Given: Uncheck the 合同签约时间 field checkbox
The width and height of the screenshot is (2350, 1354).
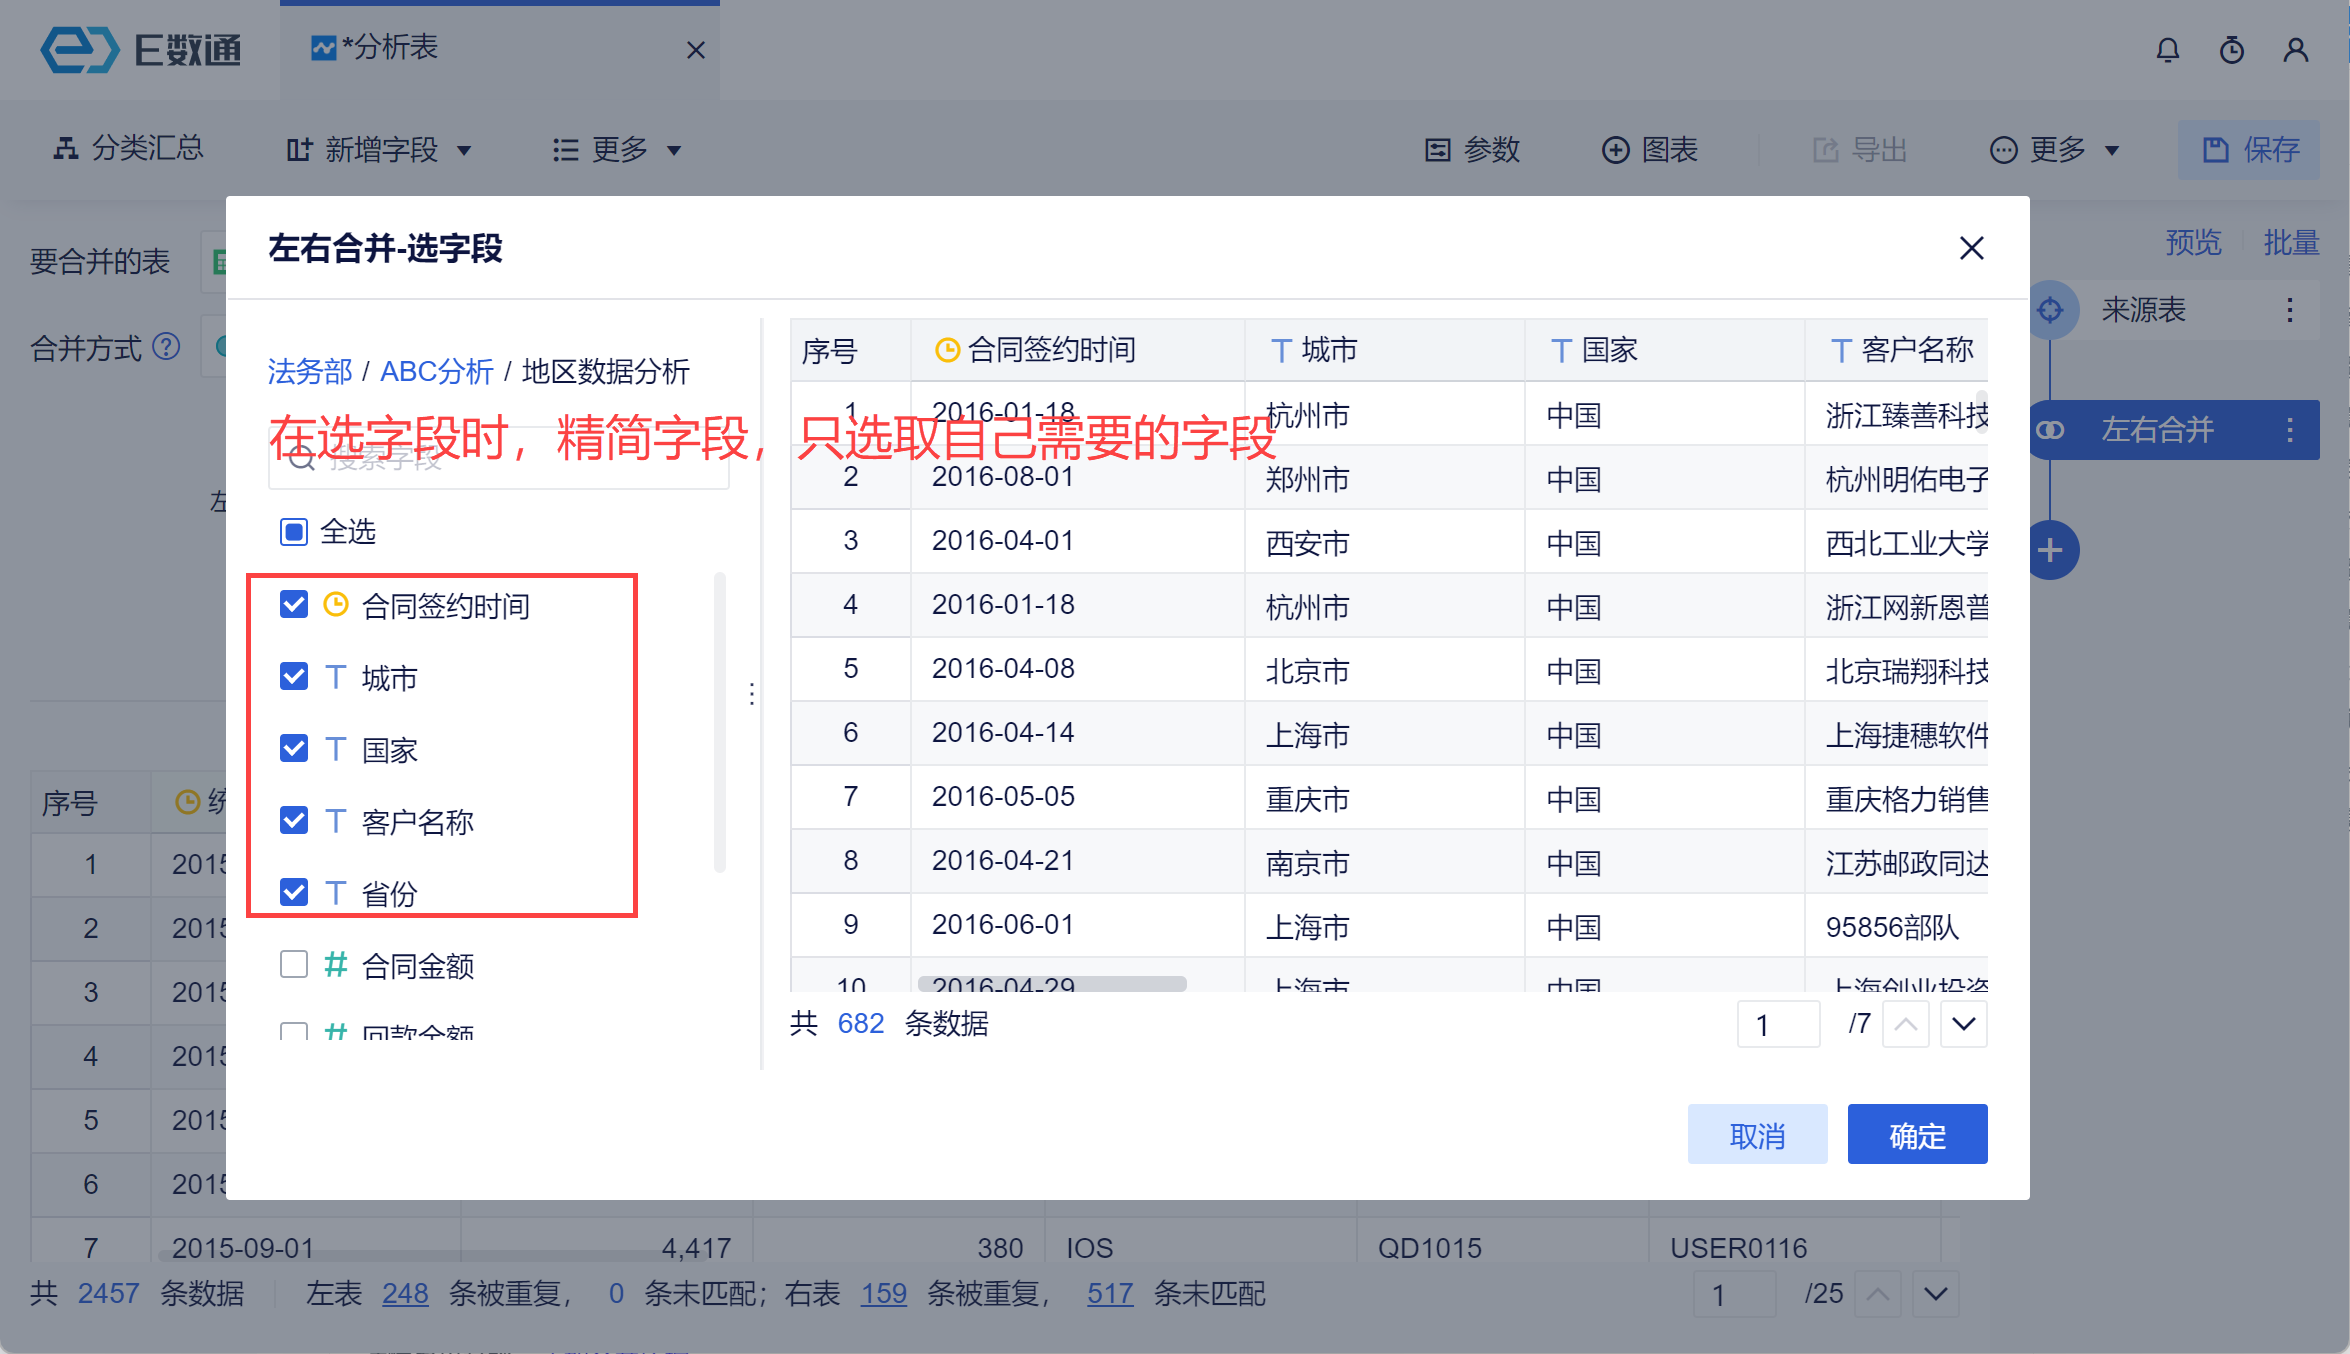Looking at the screenshot, I should (x=294, y=604).
